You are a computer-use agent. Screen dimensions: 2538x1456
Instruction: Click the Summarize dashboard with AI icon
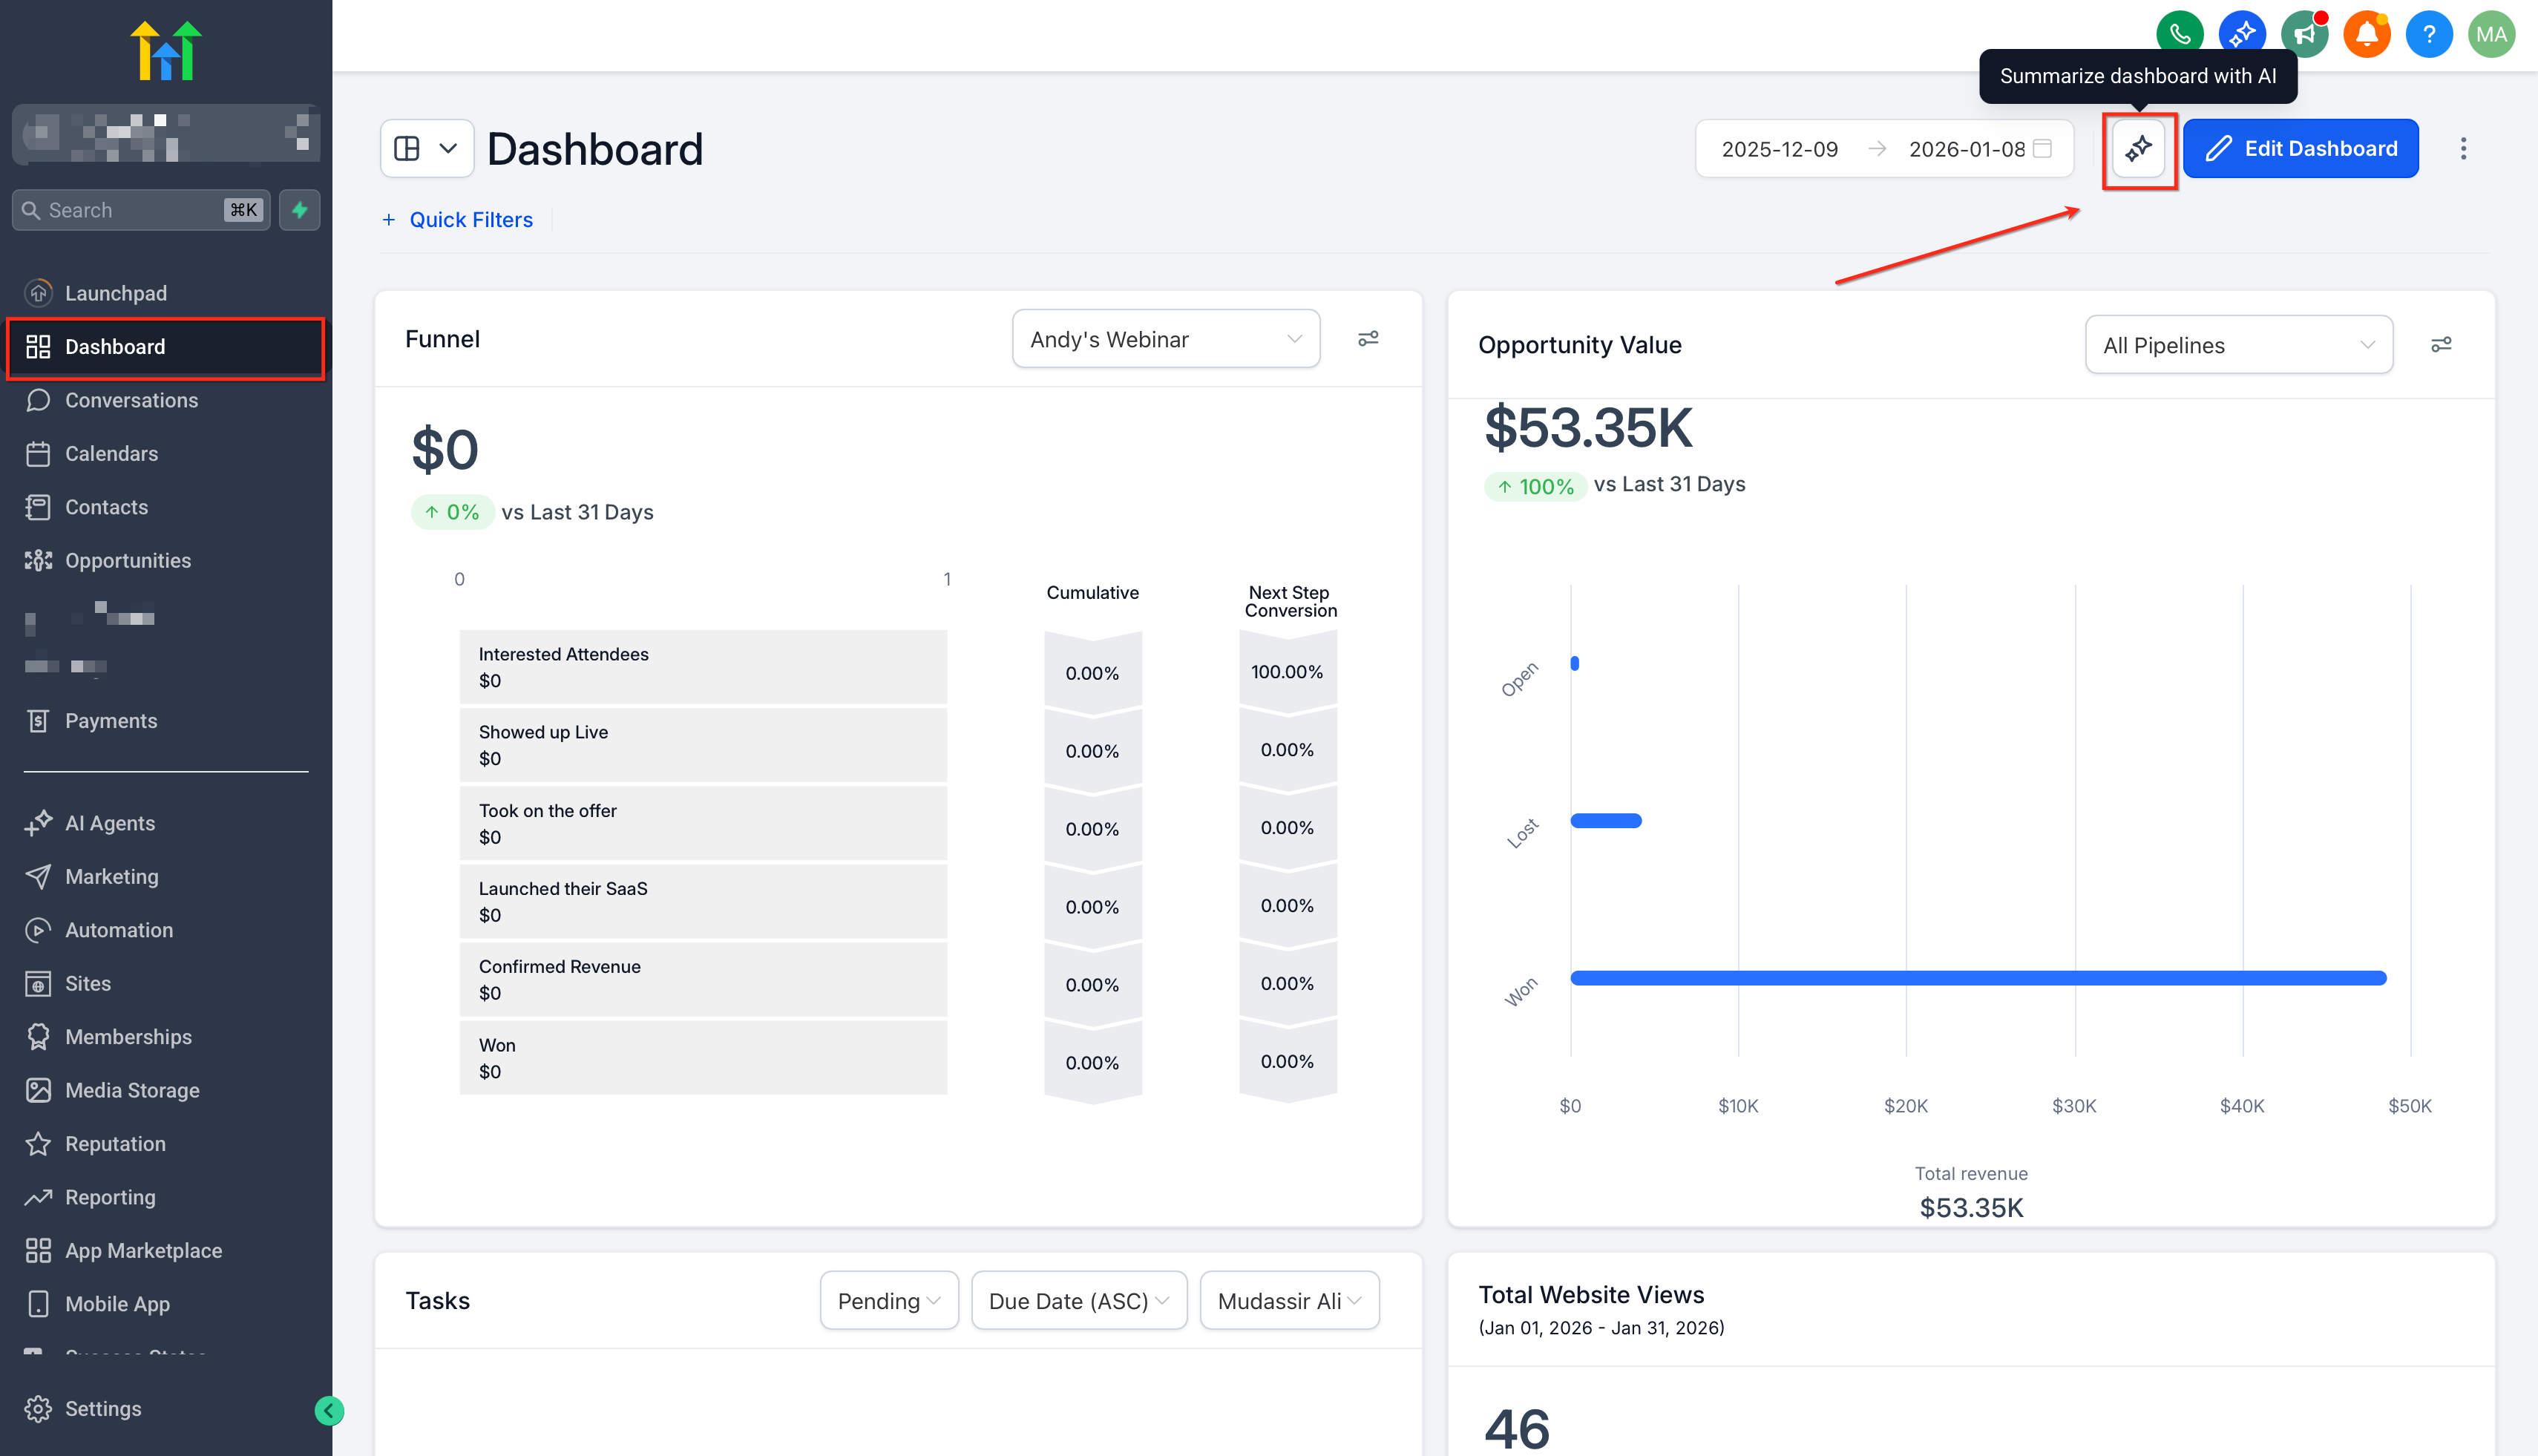[x=2138, y=149]
